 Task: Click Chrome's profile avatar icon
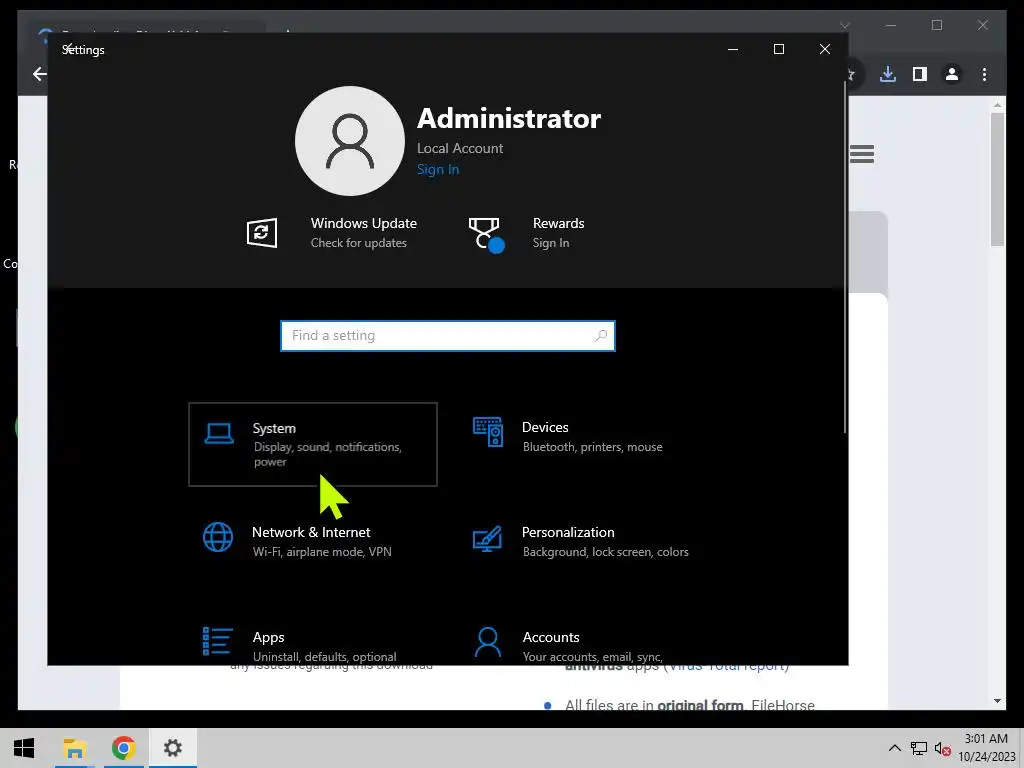coord(952,74)
